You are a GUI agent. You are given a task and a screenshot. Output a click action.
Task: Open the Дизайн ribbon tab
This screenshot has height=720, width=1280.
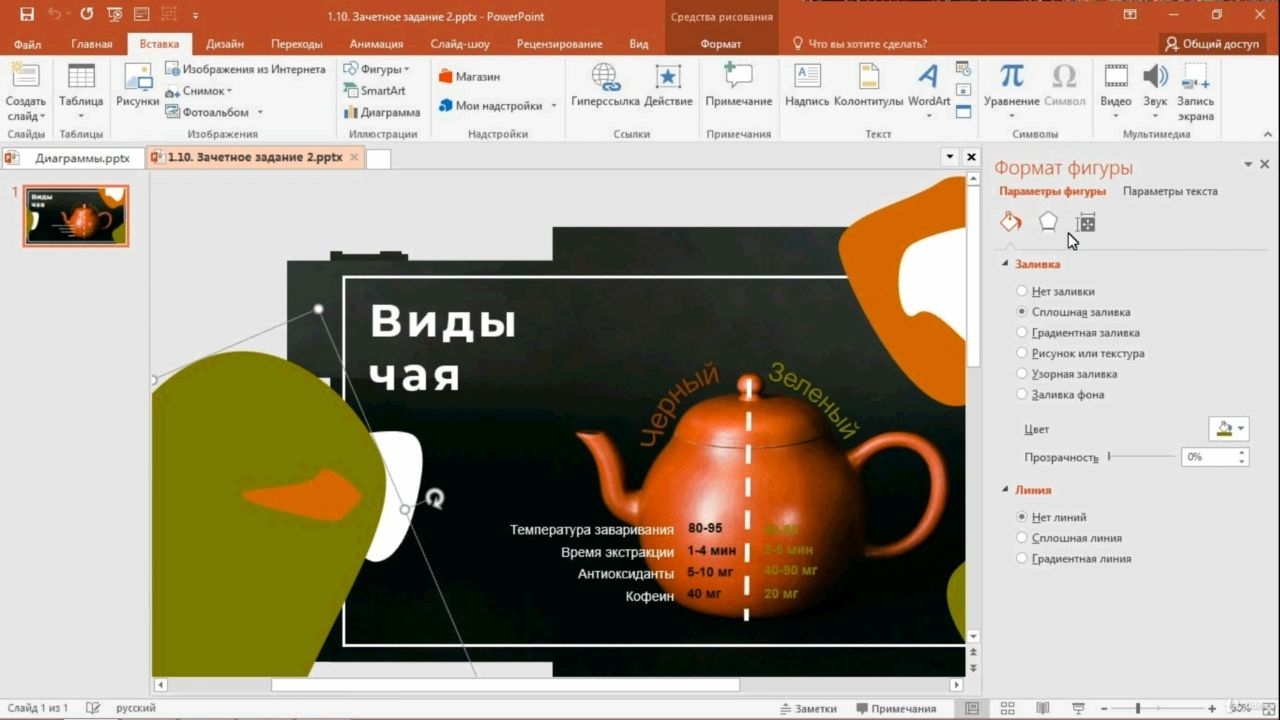(x=225, y=44)
